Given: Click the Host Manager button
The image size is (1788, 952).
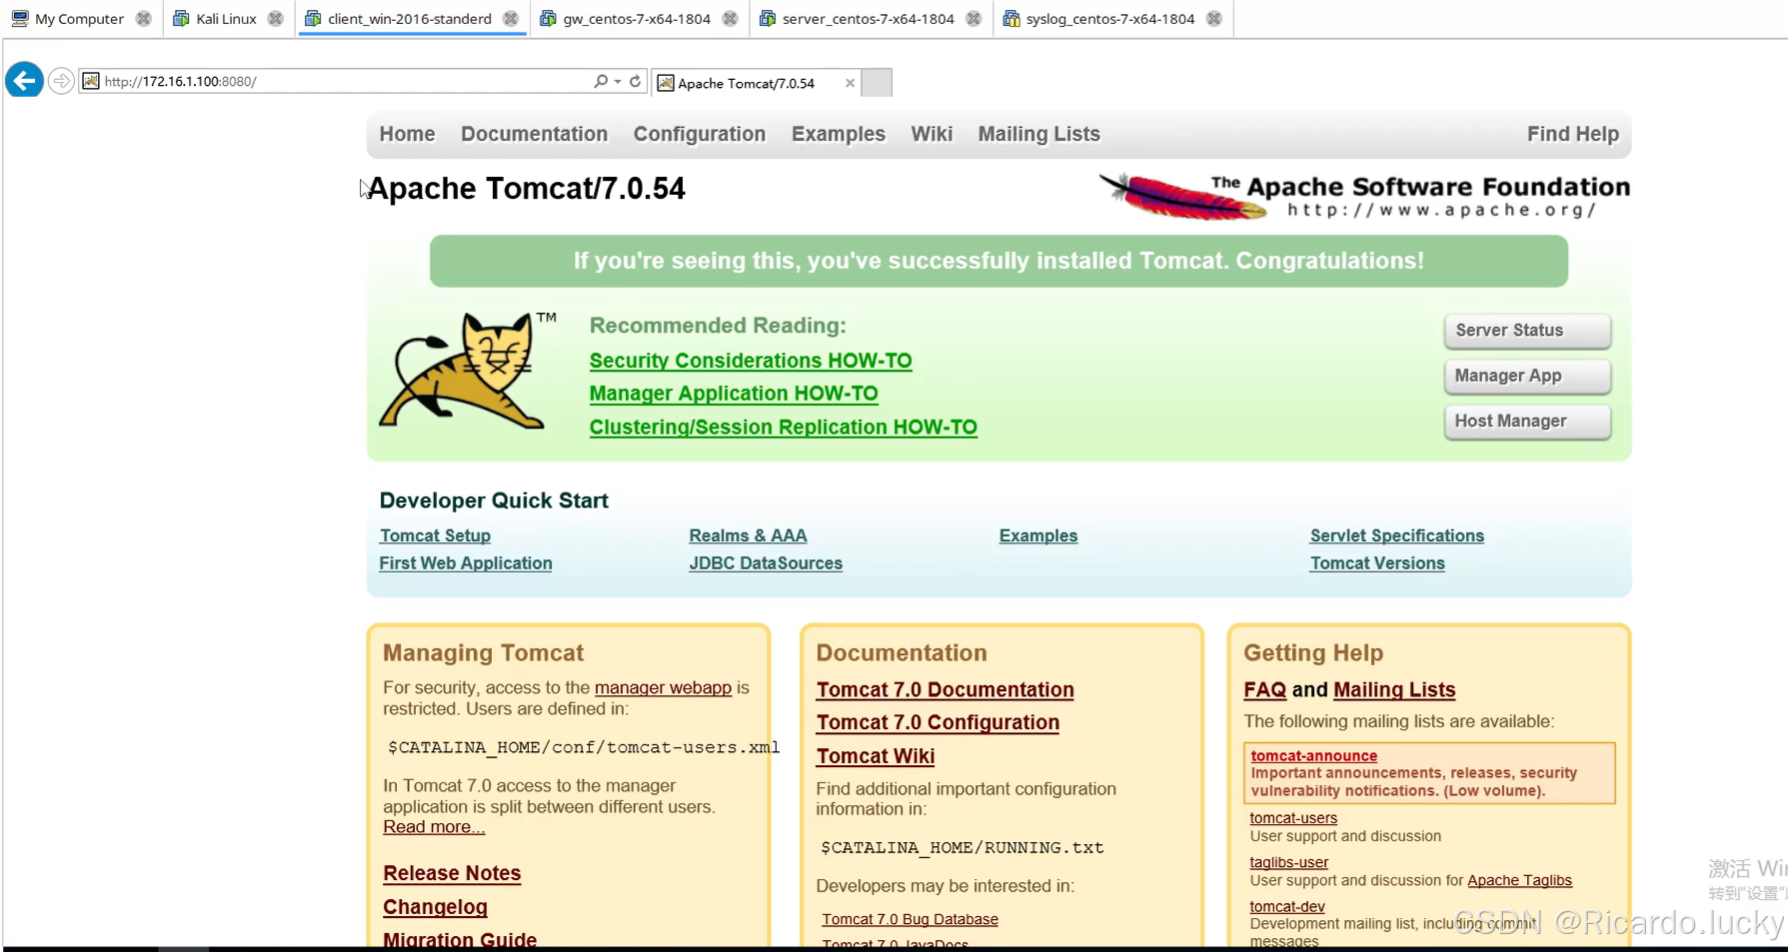Looking at the screenshot, I should [x=1527, y=421].
